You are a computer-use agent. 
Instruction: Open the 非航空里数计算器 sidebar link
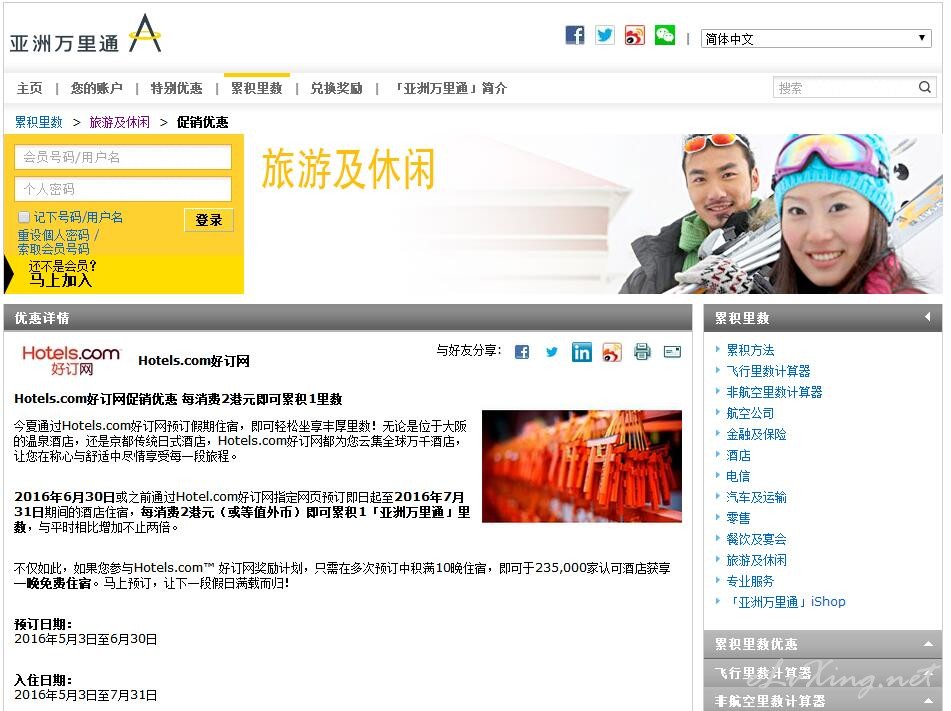pos(775,393)
